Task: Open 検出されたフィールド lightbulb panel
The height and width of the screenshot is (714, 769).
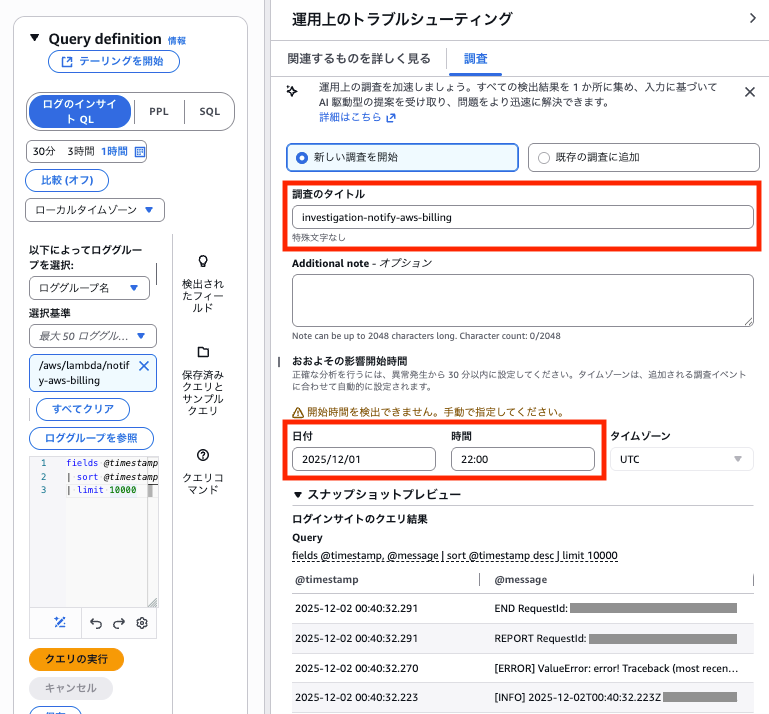Action: tap(203, 284)
